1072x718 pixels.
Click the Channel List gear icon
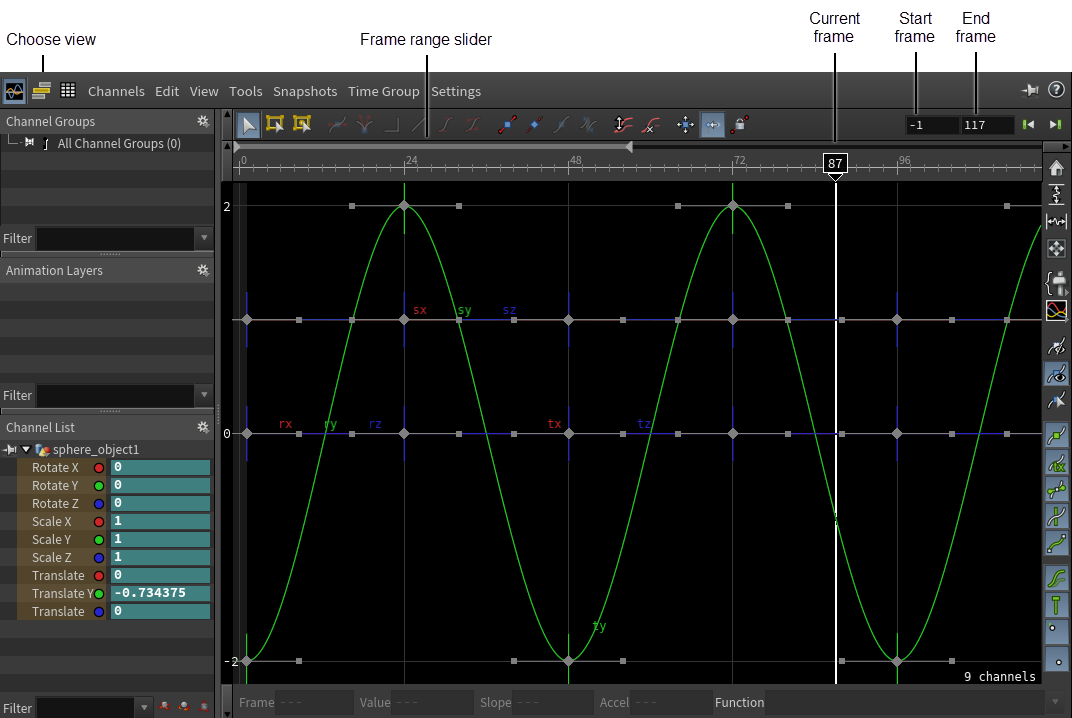[x=203, y=427]
